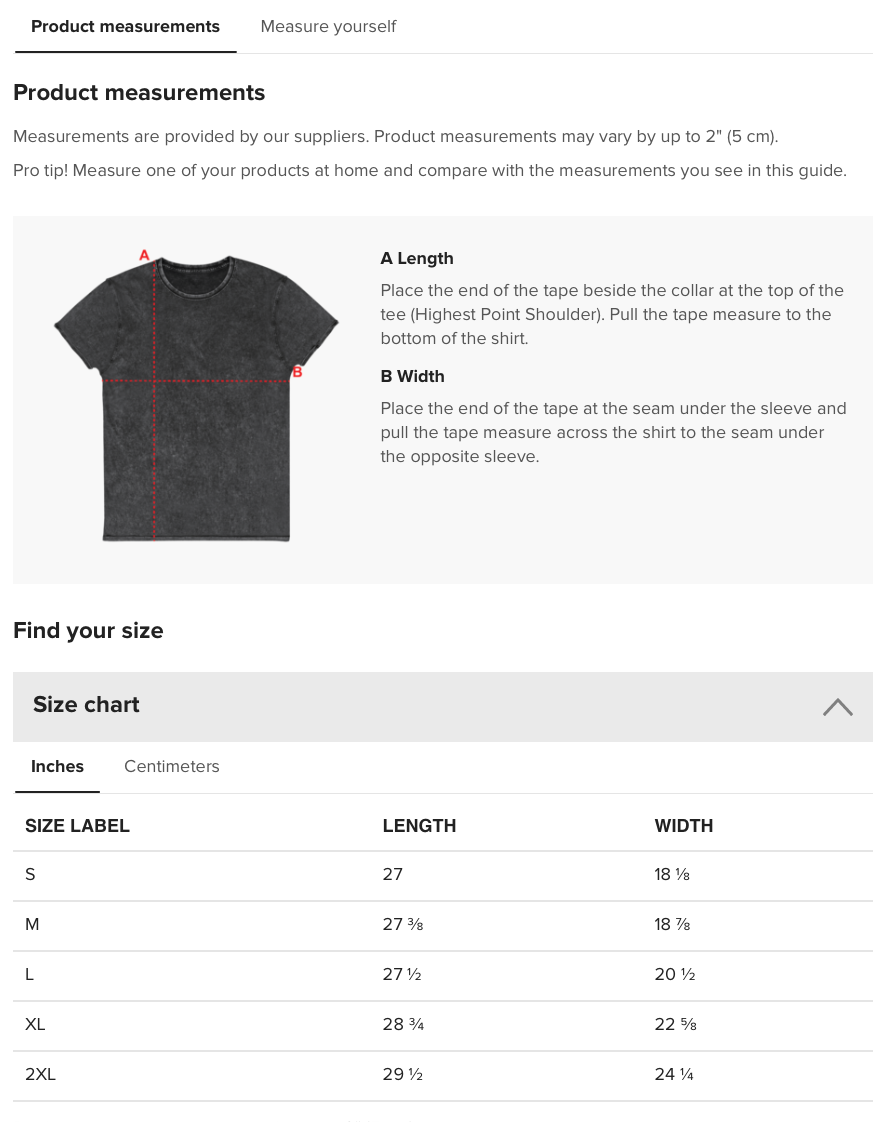This screenshot has width=888, height=1122.
Task: Show measurements in Centimeters
Action: click(171, 767)
